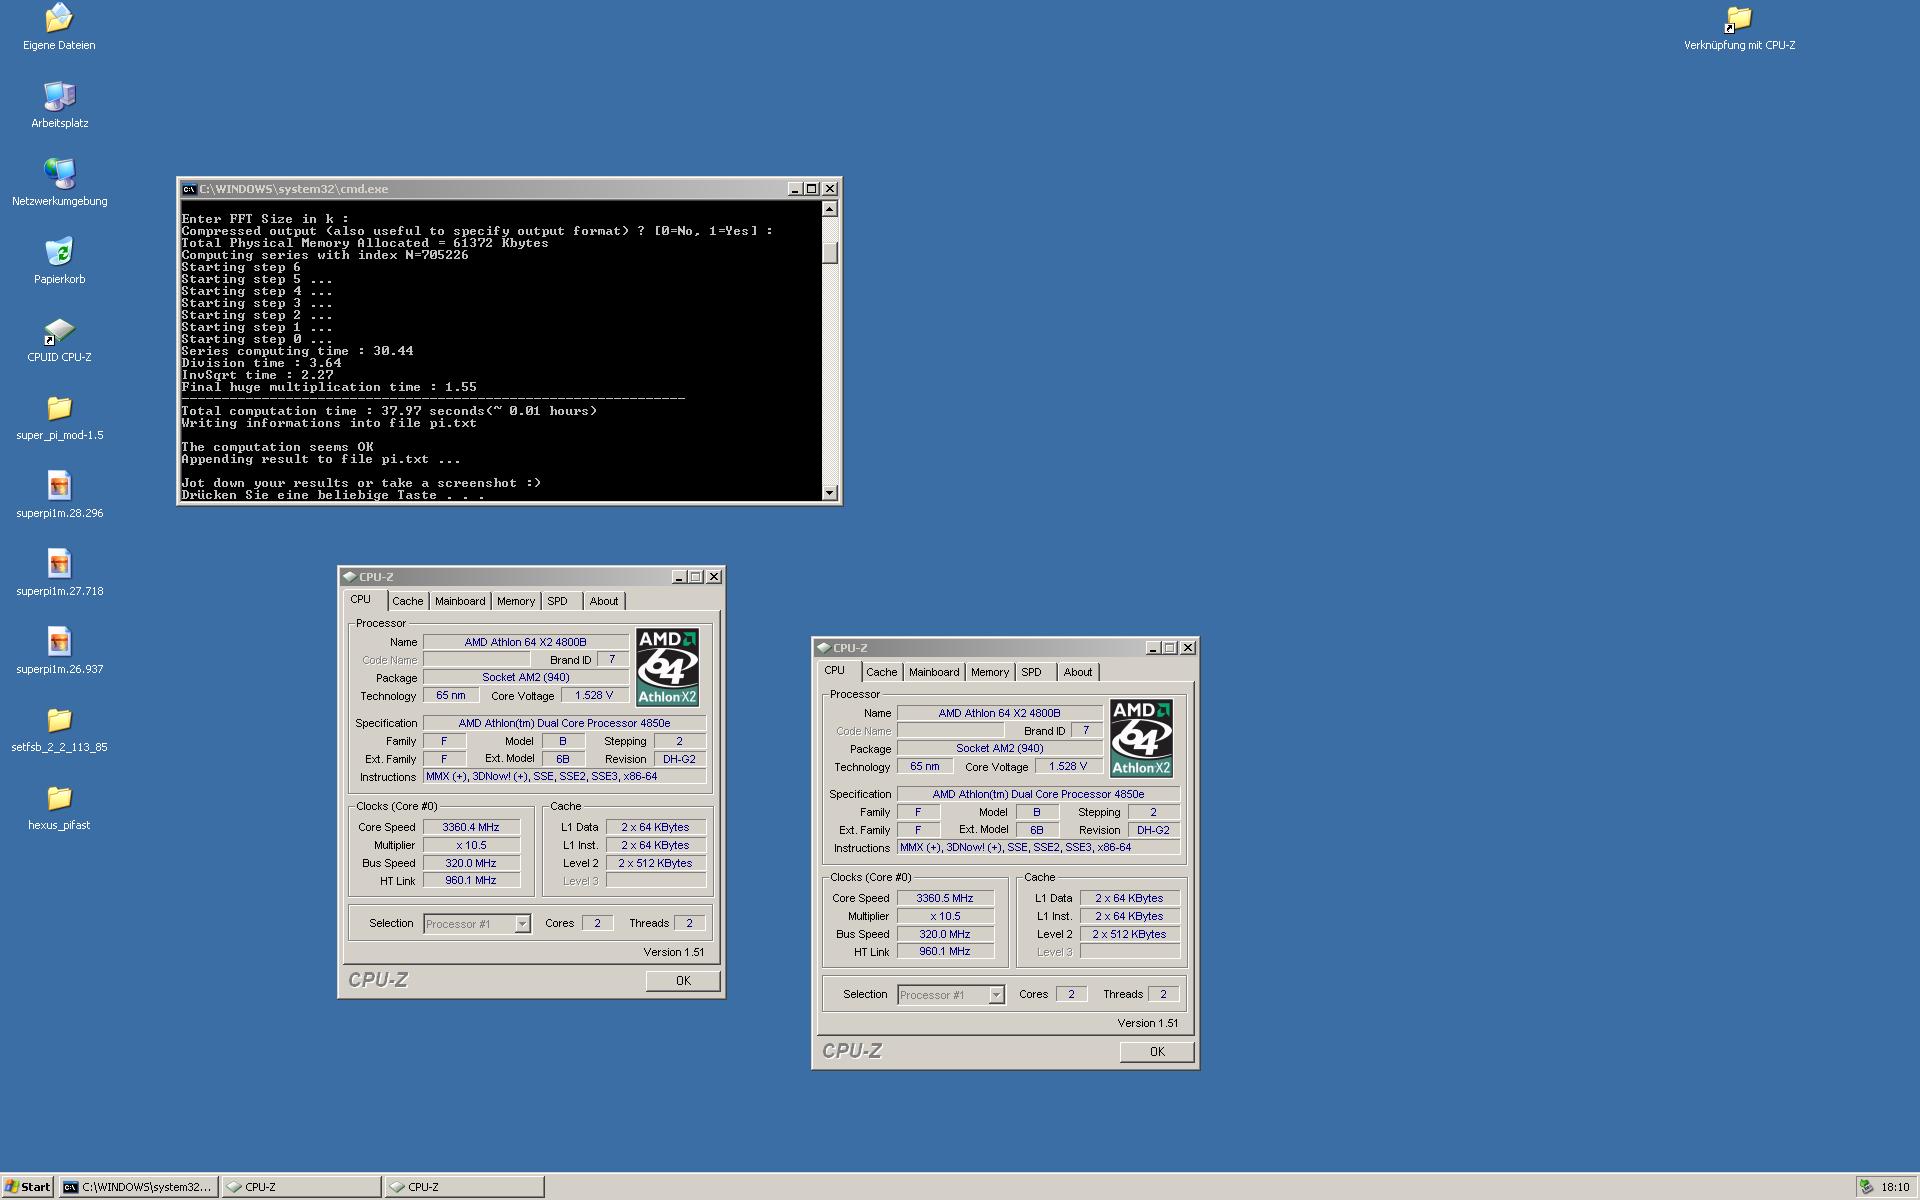Maximize the cmd.exe window
The image size is (1920, 1200).
pyautogui.click(x=812, y=189)
